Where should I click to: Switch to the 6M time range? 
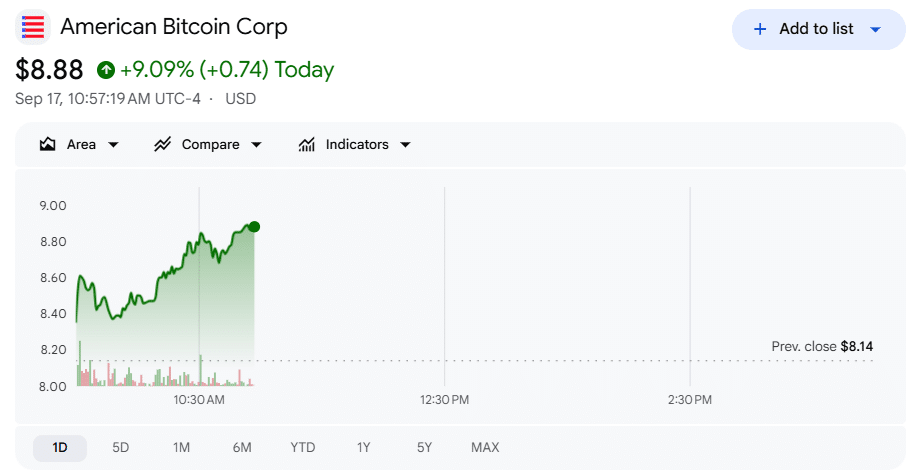click(242, 448)
